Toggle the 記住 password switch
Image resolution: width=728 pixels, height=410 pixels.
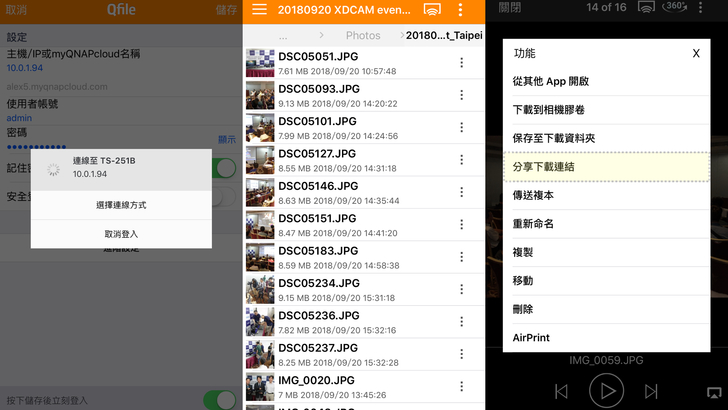pos(226,167)
